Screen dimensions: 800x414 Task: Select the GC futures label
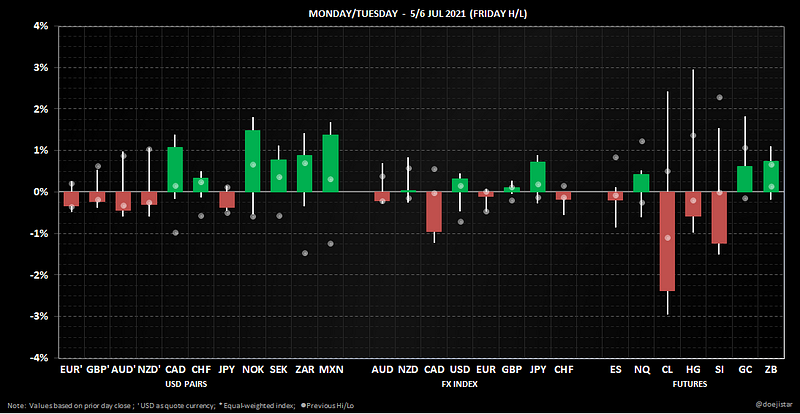pyautogui.click(x=745, y=369)
